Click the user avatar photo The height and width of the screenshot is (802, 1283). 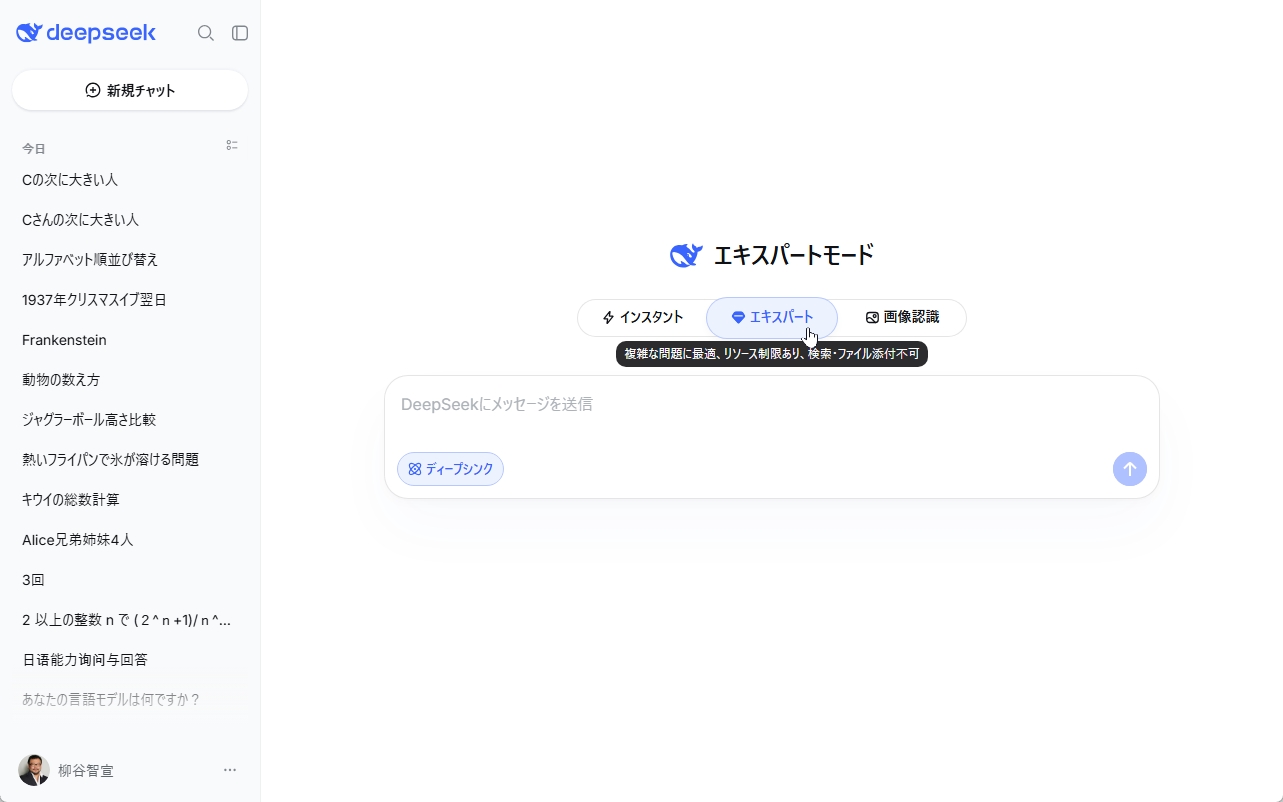pyautogui.click(x=34, y=770)
